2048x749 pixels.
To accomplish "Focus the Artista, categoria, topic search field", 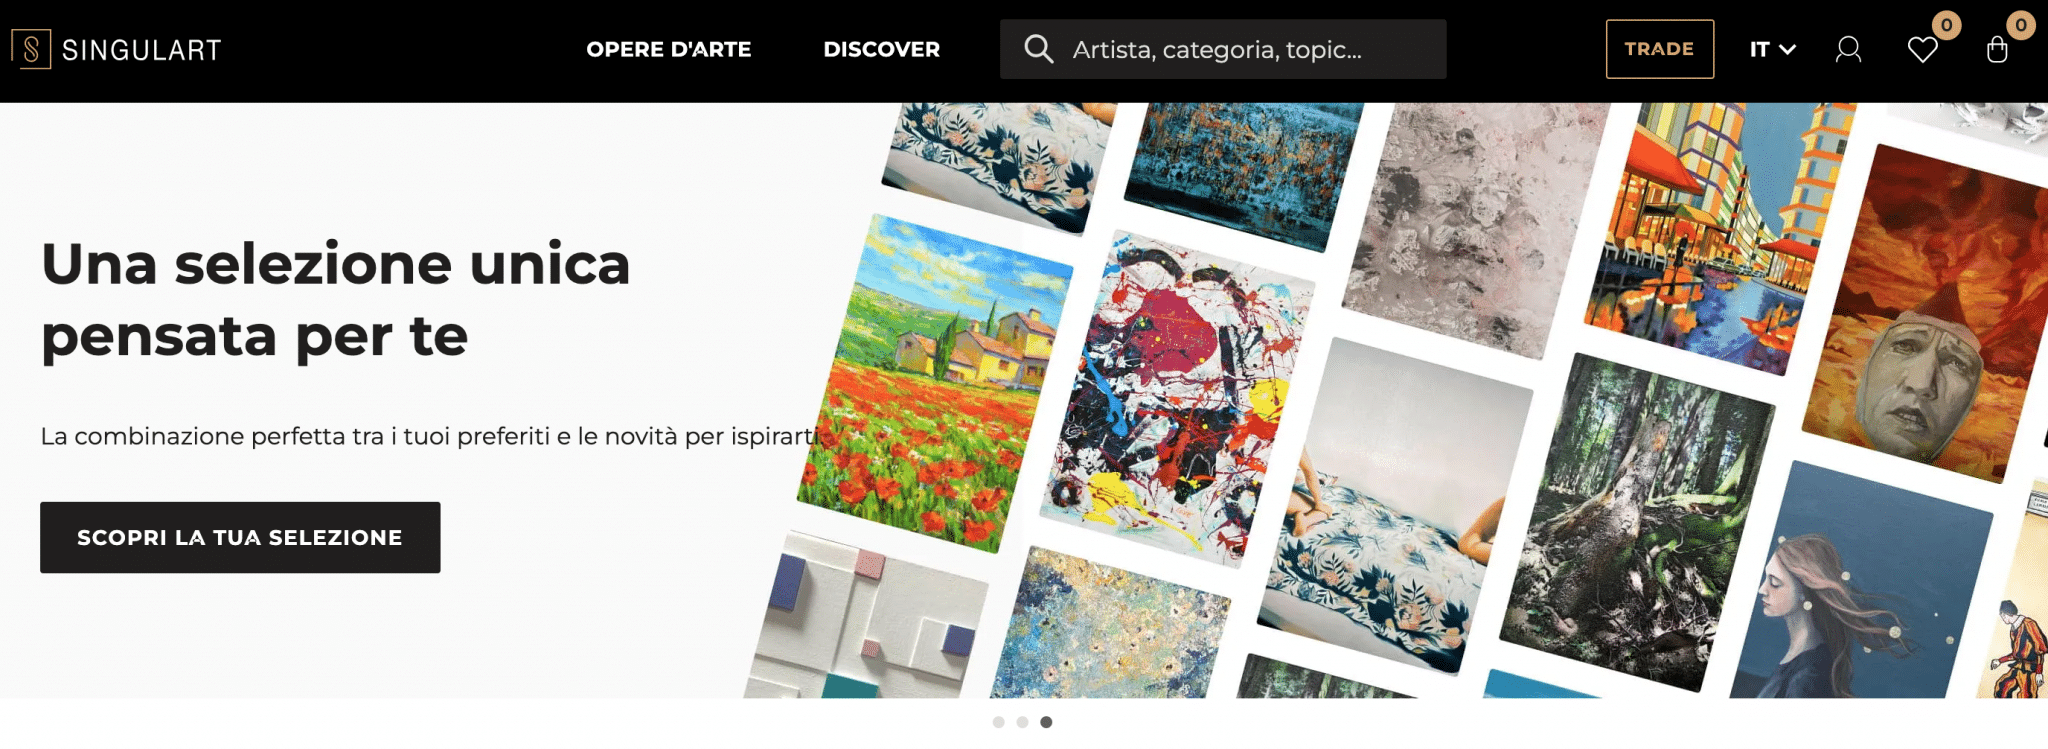I will [x=1223, y=49].
